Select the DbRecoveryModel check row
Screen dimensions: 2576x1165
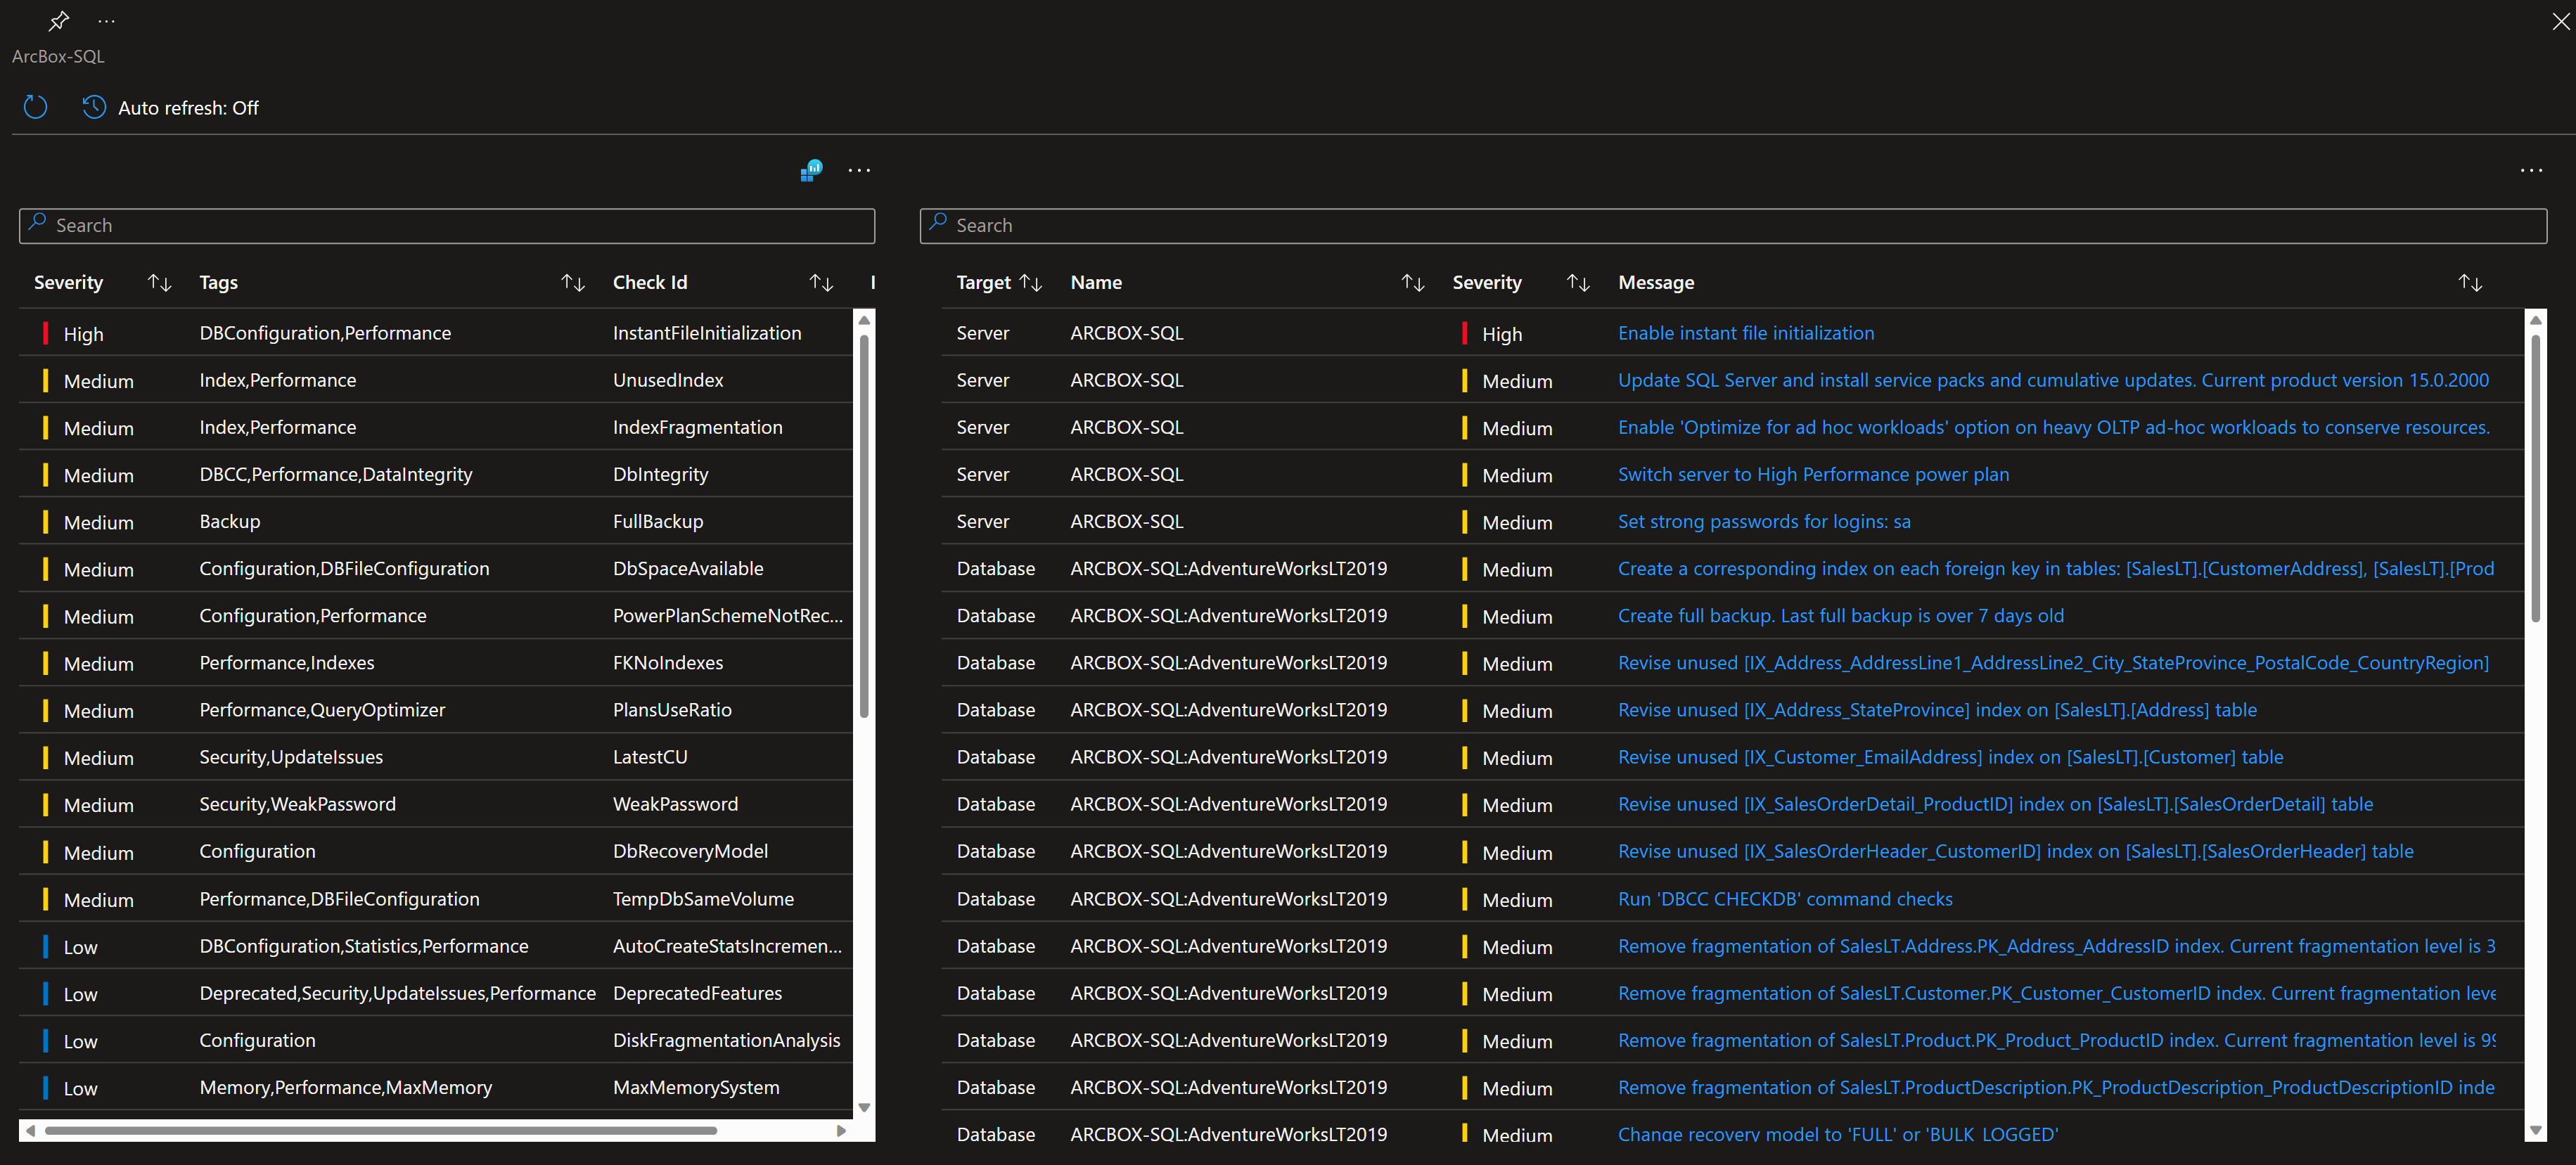point(436,851)
